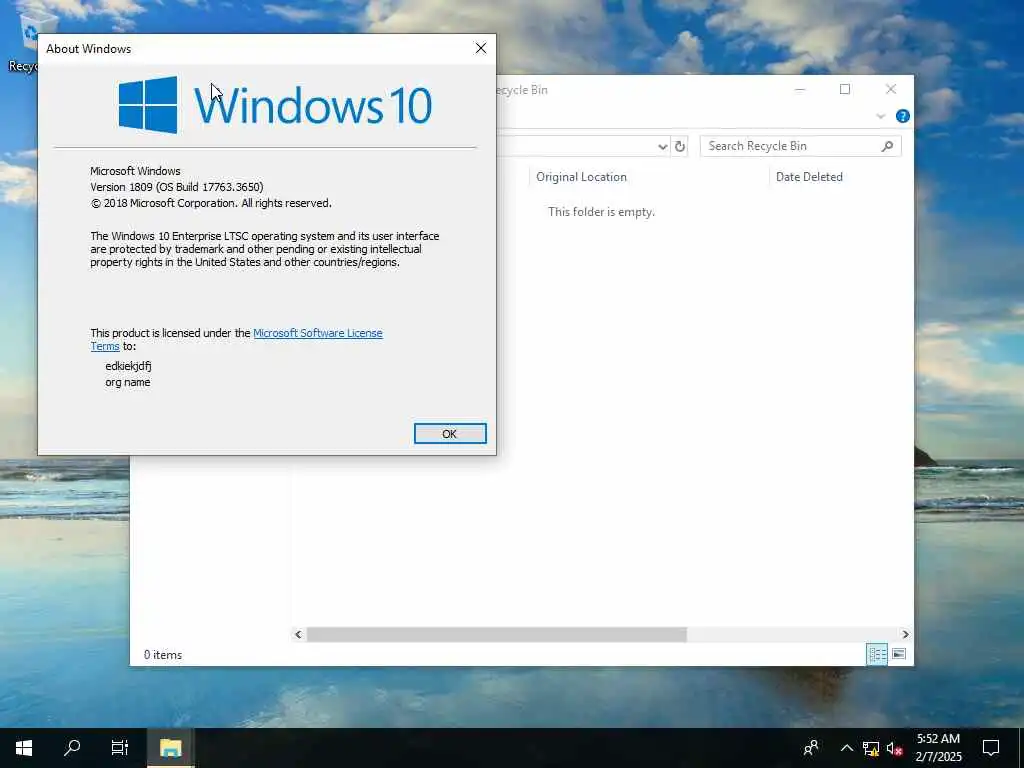Maximize the Recycle Bin window

(845, 89)
